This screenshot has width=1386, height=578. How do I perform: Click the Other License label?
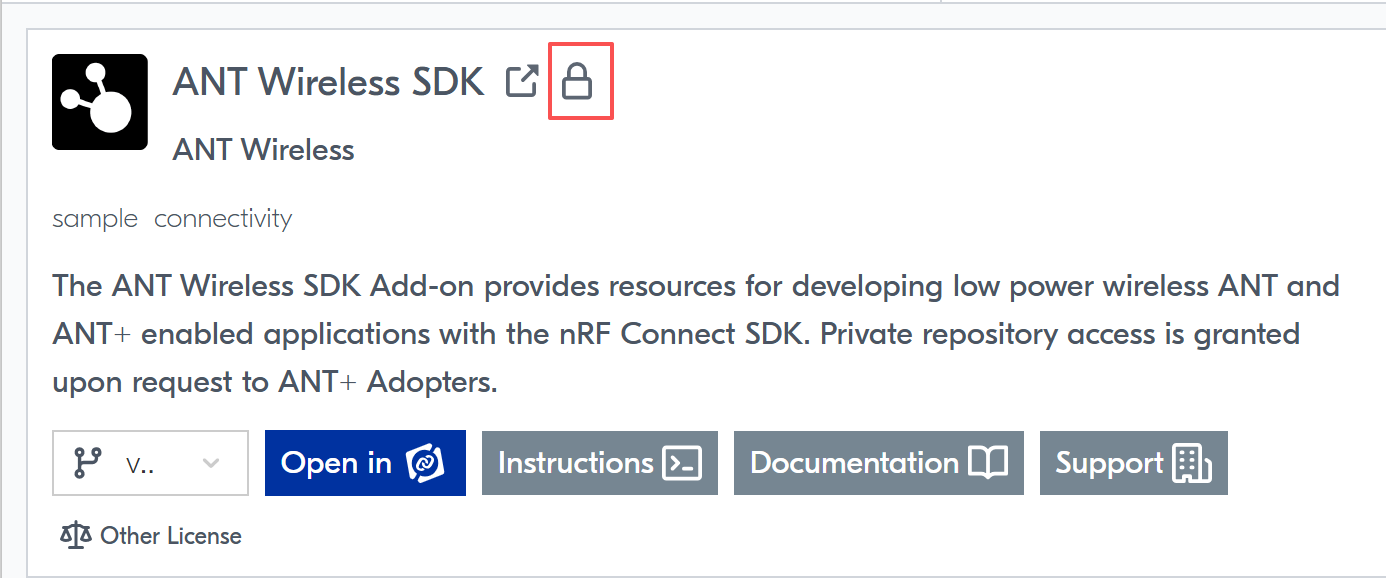[x=171, y=536]
